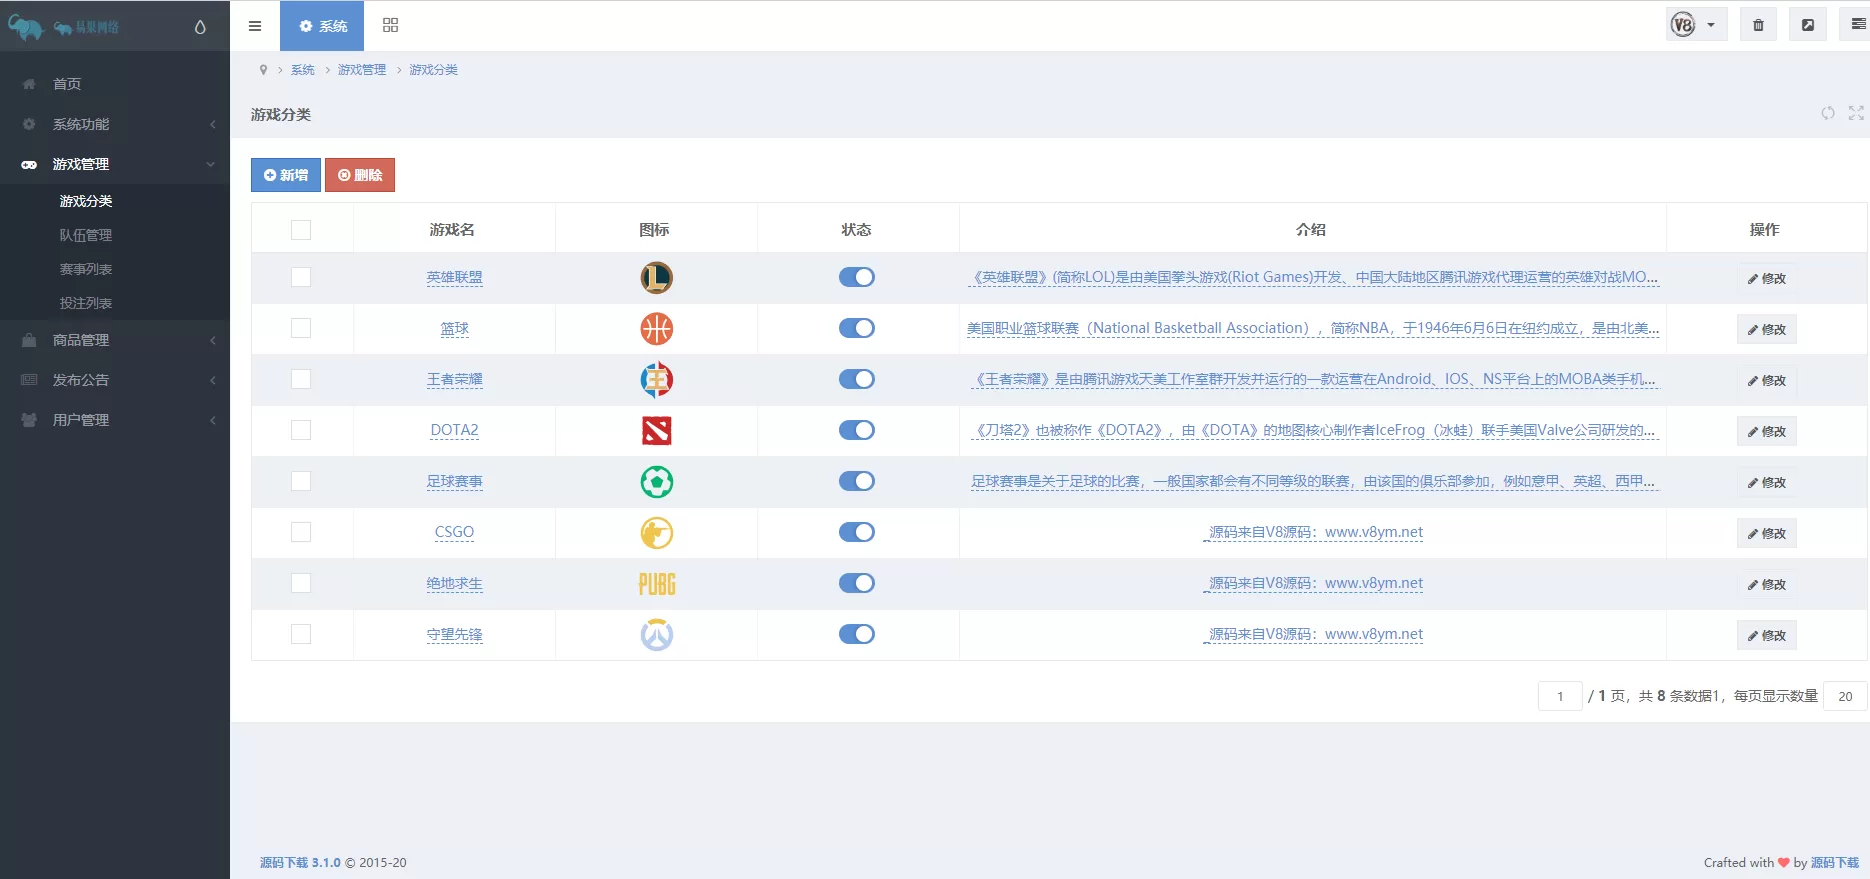Click the external link icon in top bar
Viewport: 1870px width, 879px height.
[1808, 25]
